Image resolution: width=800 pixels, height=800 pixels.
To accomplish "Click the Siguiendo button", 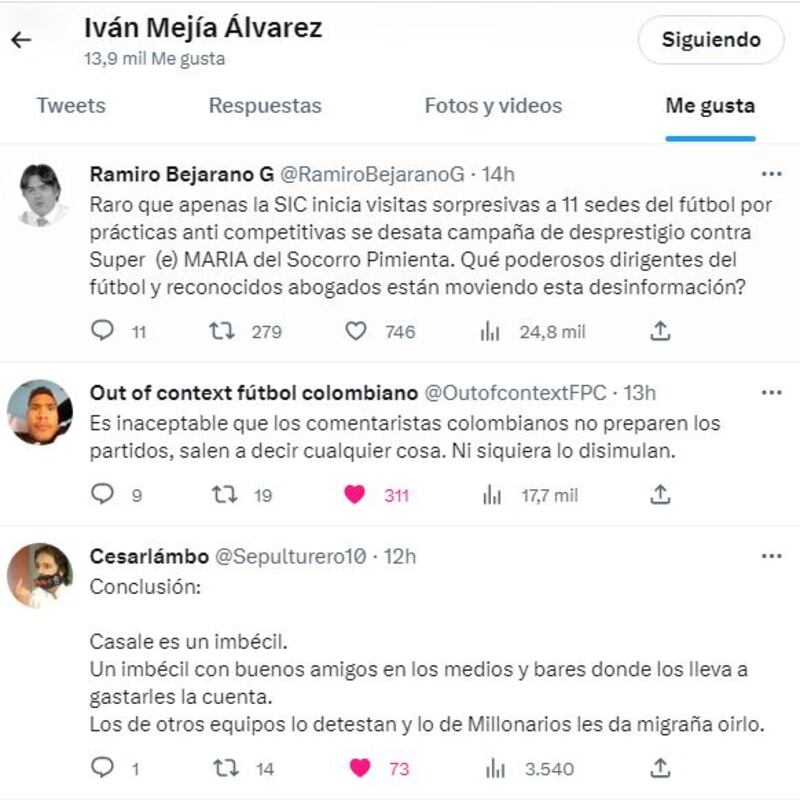I will coord(711,40).
